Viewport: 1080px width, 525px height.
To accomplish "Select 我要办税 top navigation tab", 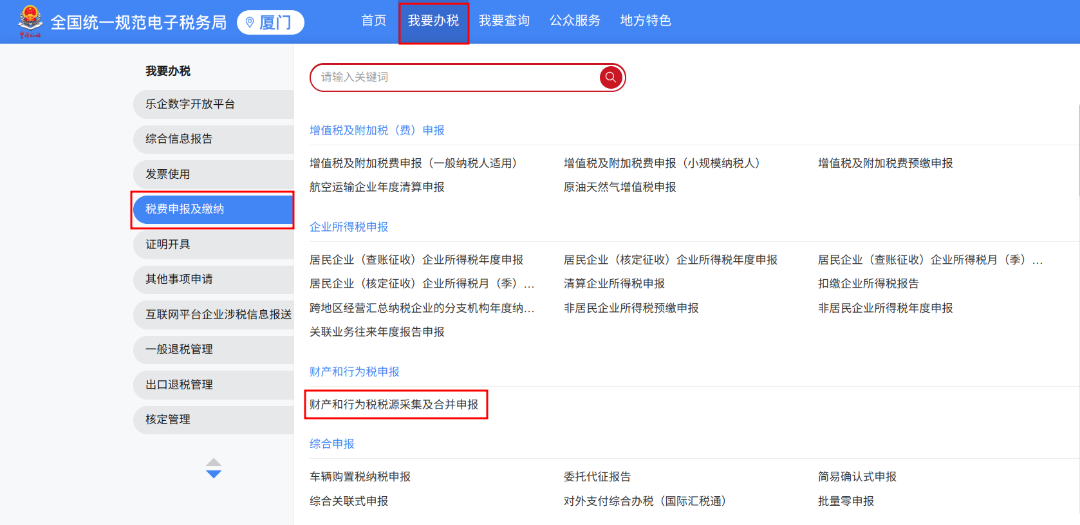I will tap(433, 21).
